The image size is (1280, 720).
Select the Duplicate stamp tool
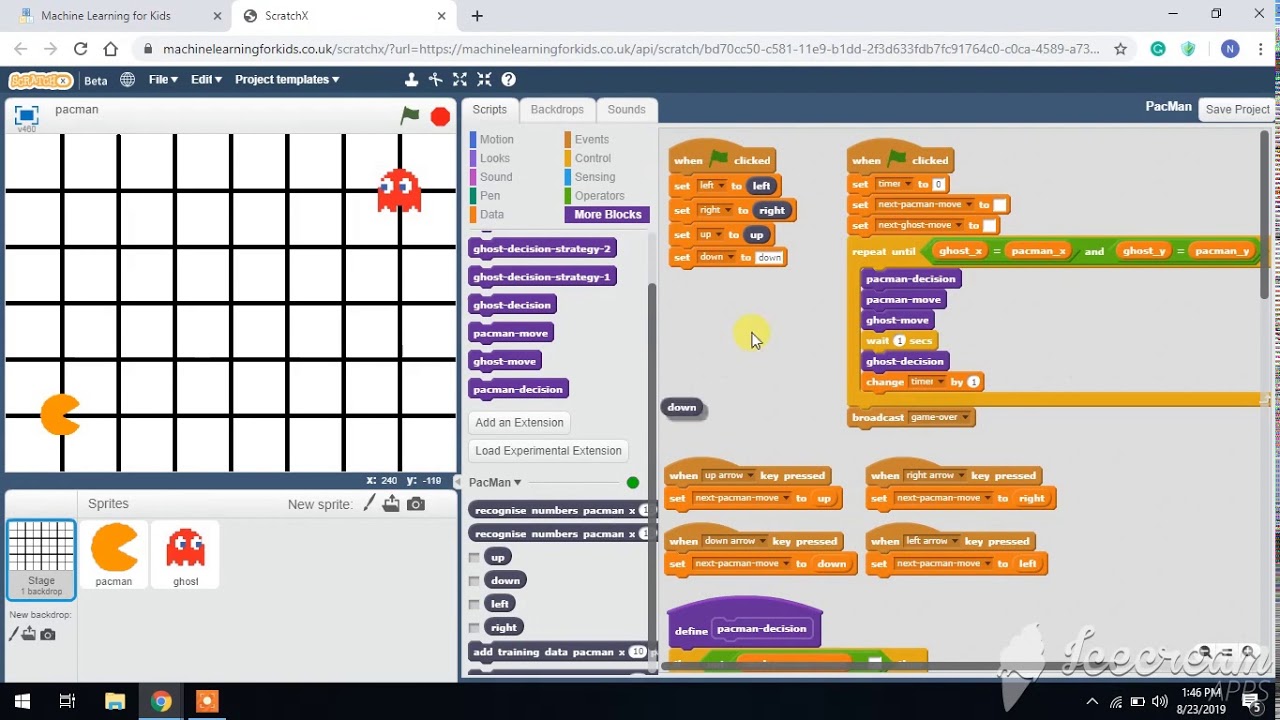411,80
